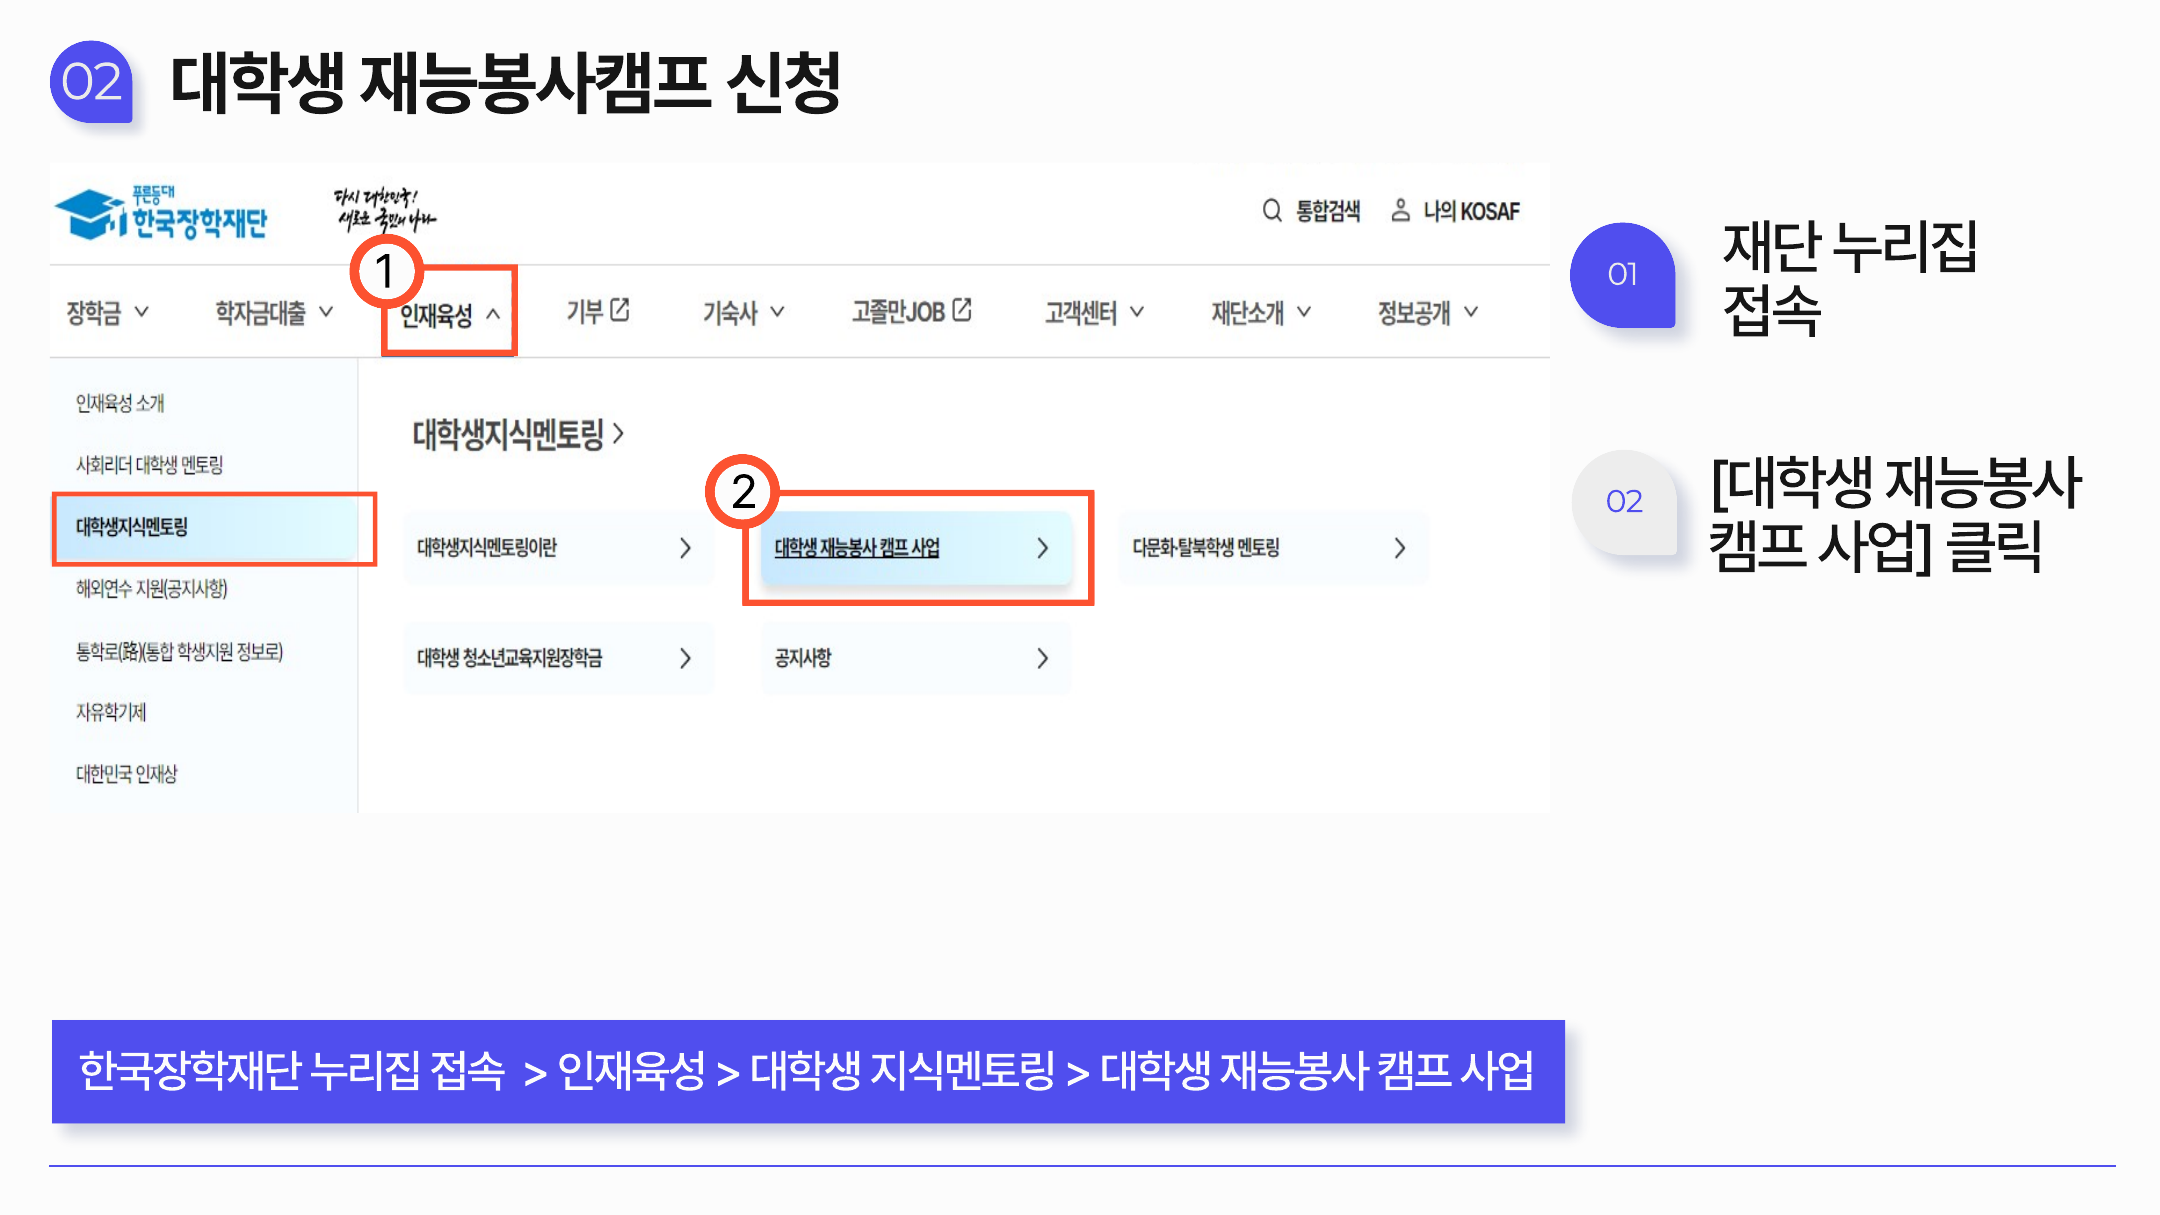The width and height of the screenshot is (2160, 1215).
Task: Open 통학로(路)(통합 학생지원 정보로) in sidebar
Action: coord(179,652)
